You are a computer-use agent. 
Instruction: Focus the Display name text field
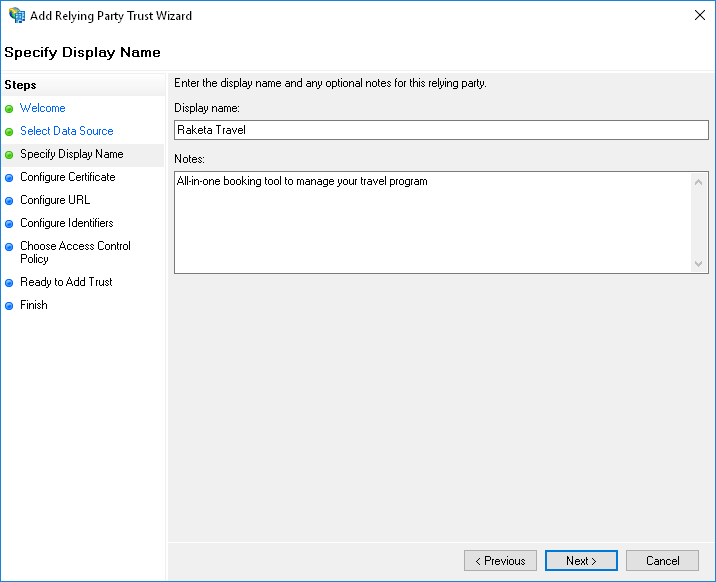point(440,130)
